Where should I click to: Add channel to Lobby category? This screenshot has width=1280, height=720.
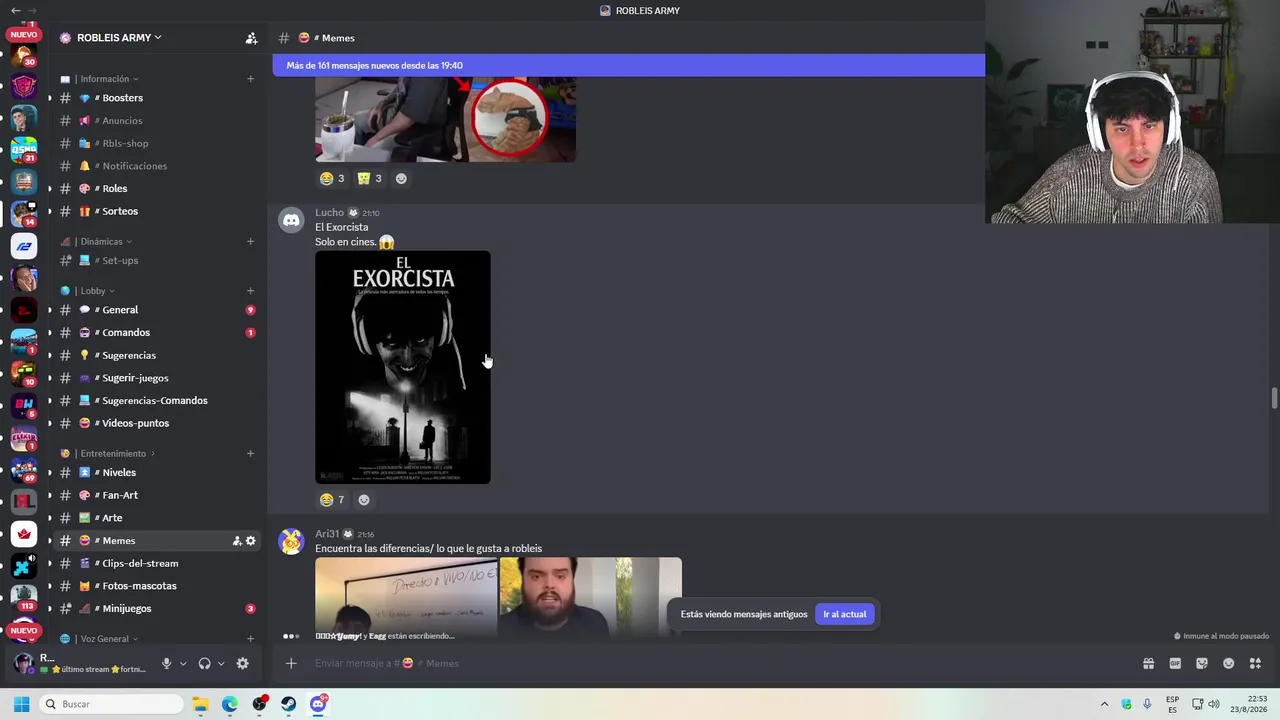coord(250,291)
